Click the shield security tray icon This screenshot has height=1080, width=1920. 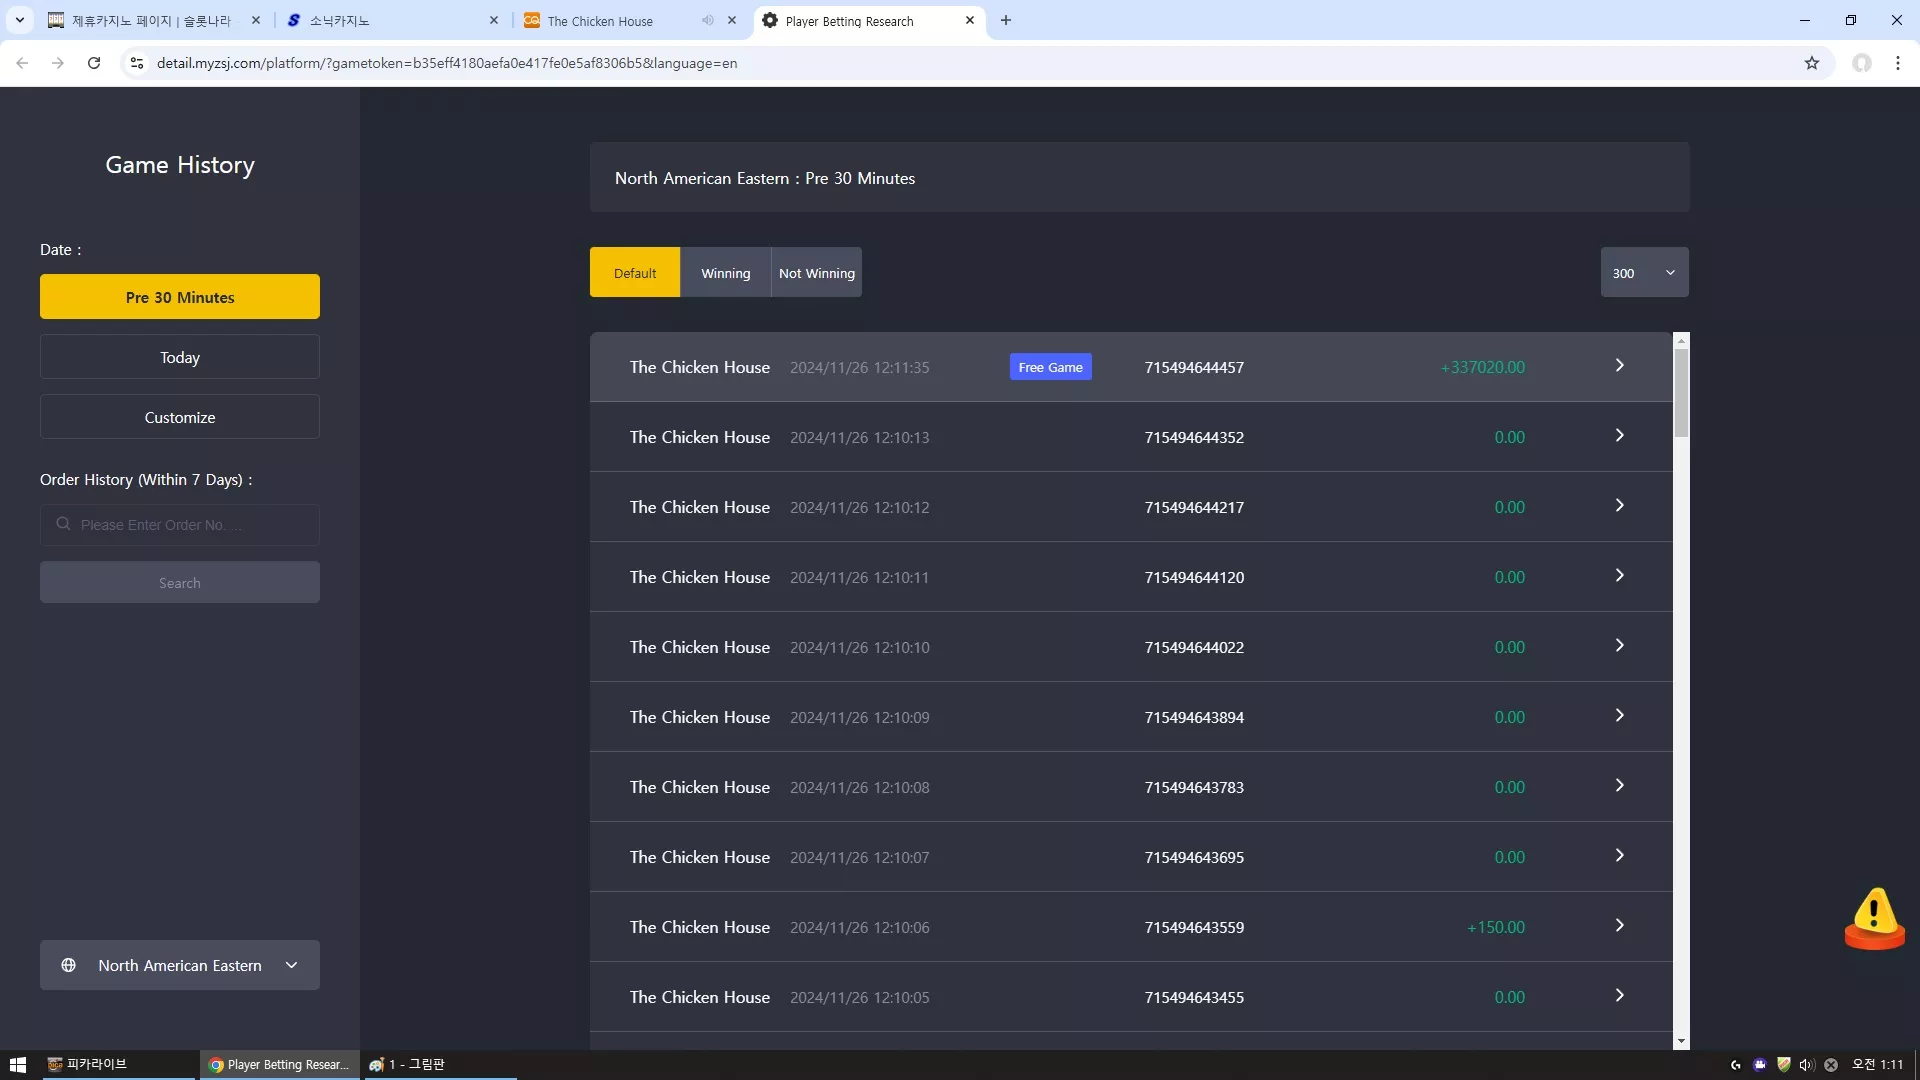click(x=1783, y=1065)
